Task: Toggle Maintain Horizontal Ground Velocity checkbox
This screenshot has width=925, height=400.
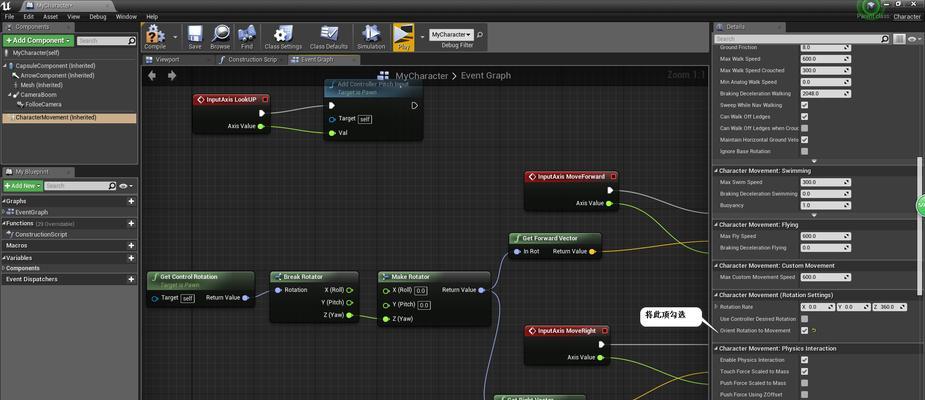Action: [804, 140]
